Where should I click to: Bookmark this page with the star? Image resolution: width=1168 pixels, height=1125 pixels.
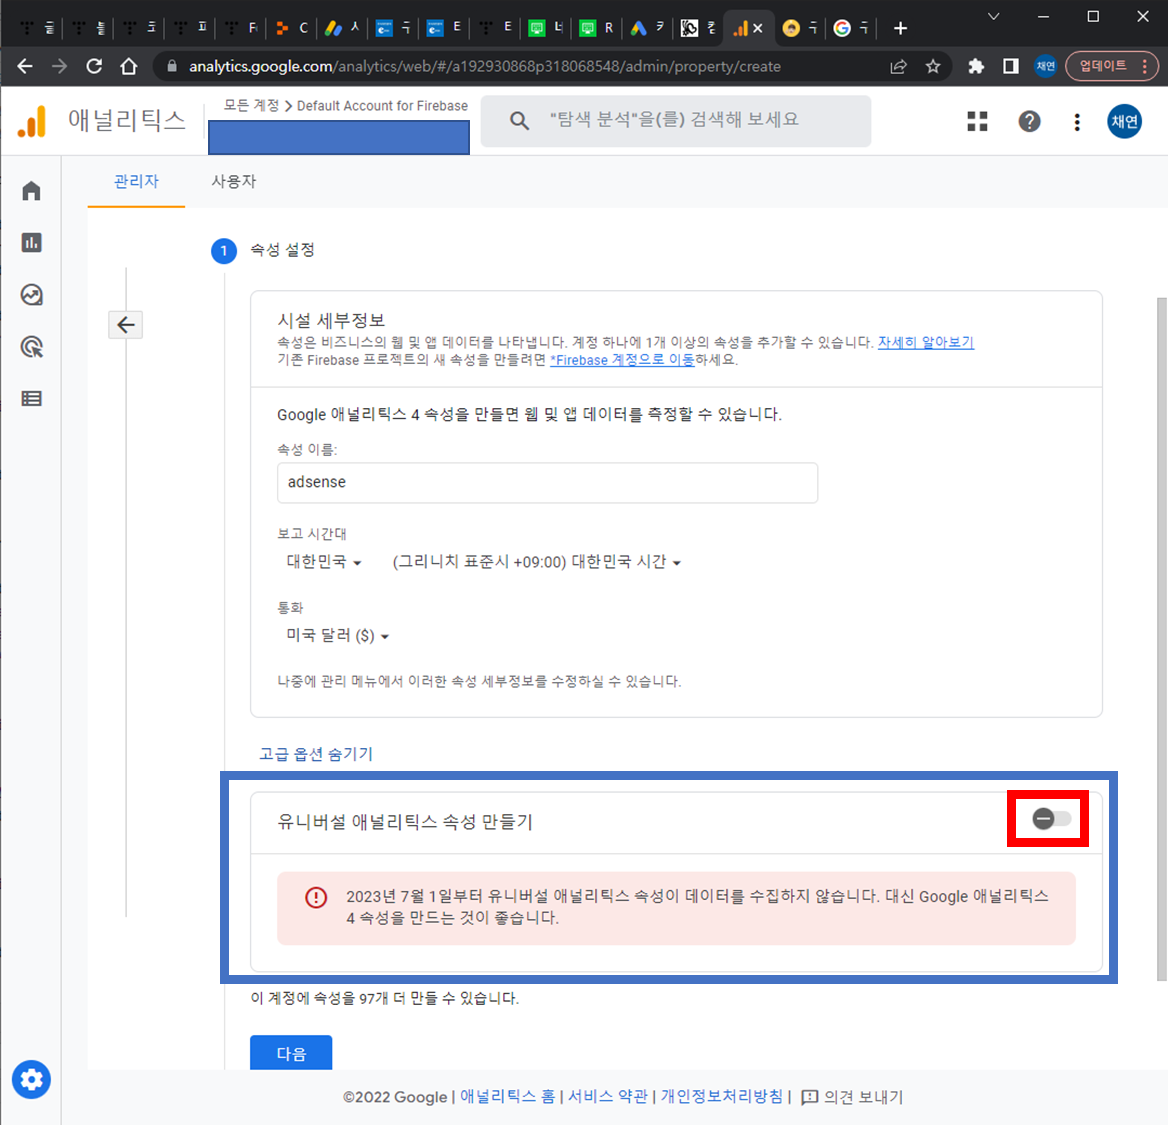click(x=933, y=66)
